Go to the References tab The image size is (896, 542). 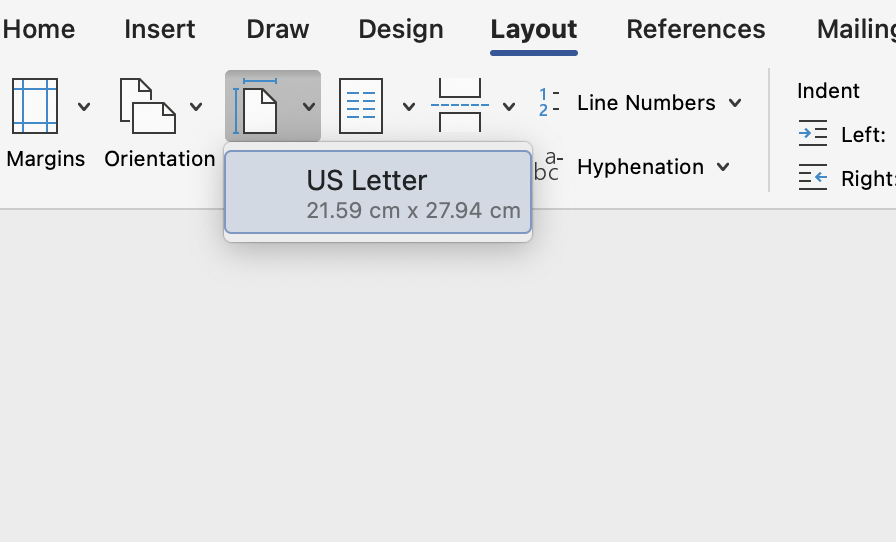[x=695, y=29]
